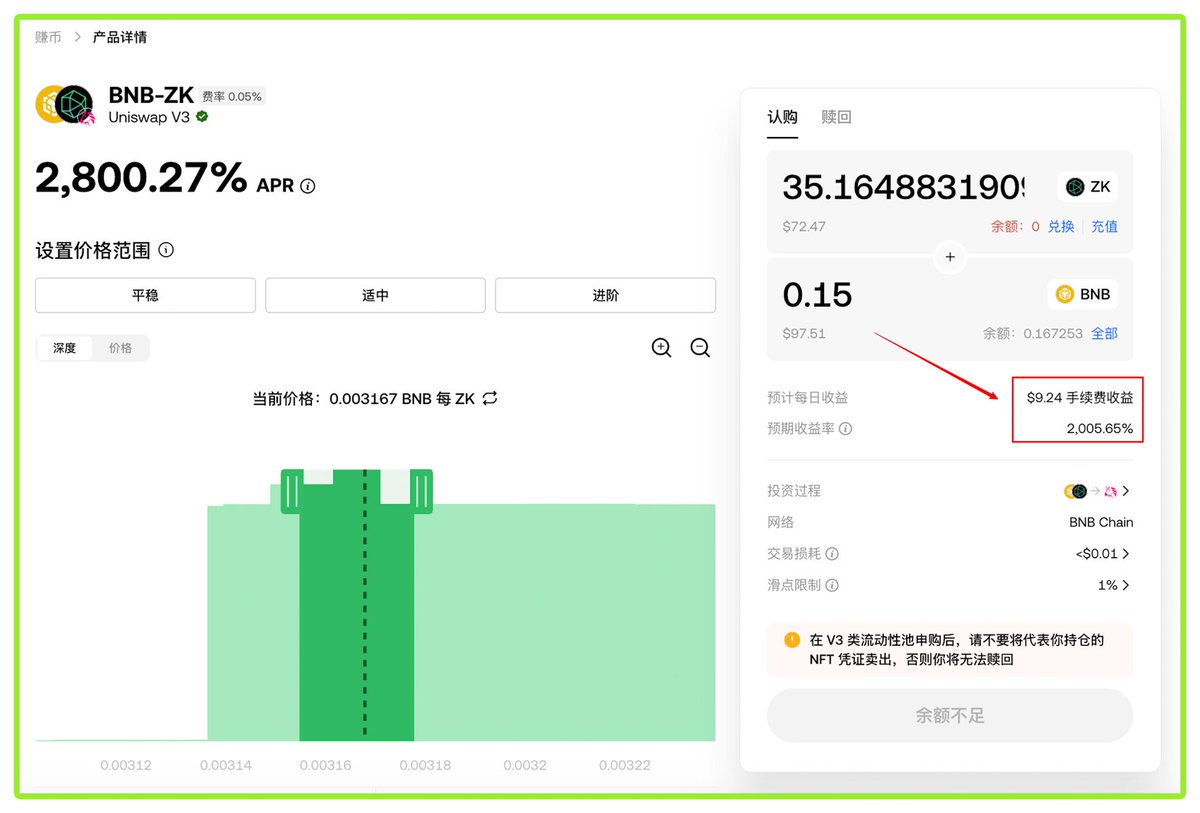Click the 全部 link for BNB balance
The width and height of the screenshot is (1200, 813).
point(1104,333)
